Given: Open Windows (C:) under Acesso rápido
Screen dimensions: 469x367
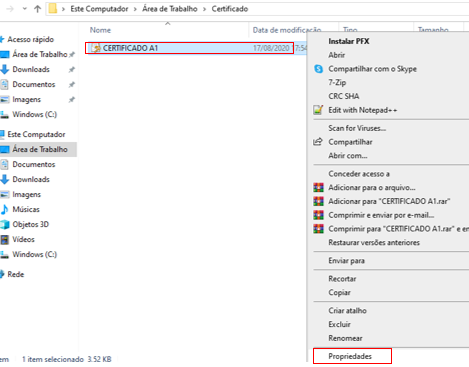Looking at the screenshot, I should pyautogui.click(x=35, y=114).
